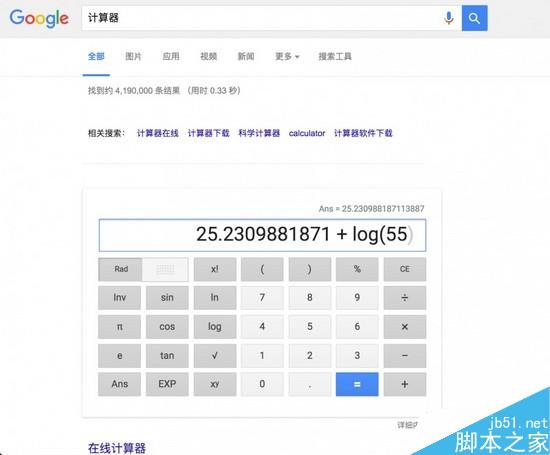Click the percent key
Viewport: 550px width, 455px height.
coord(357,269)
